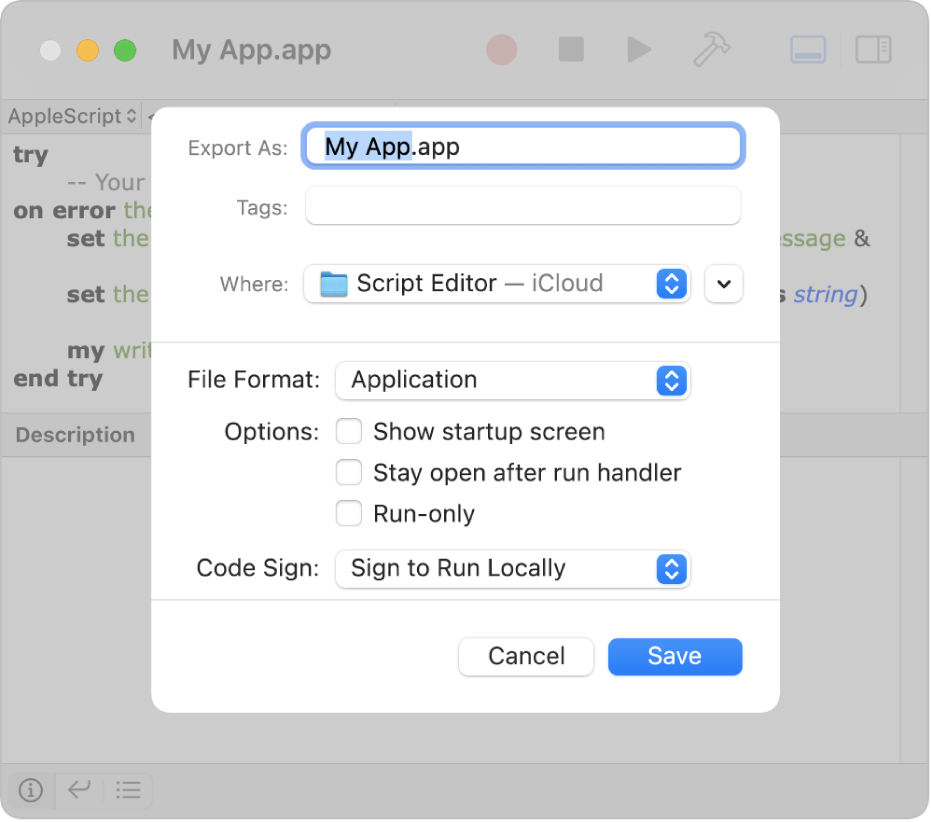
Task: Check Stay open after run handler
Action: click(349, 473)
